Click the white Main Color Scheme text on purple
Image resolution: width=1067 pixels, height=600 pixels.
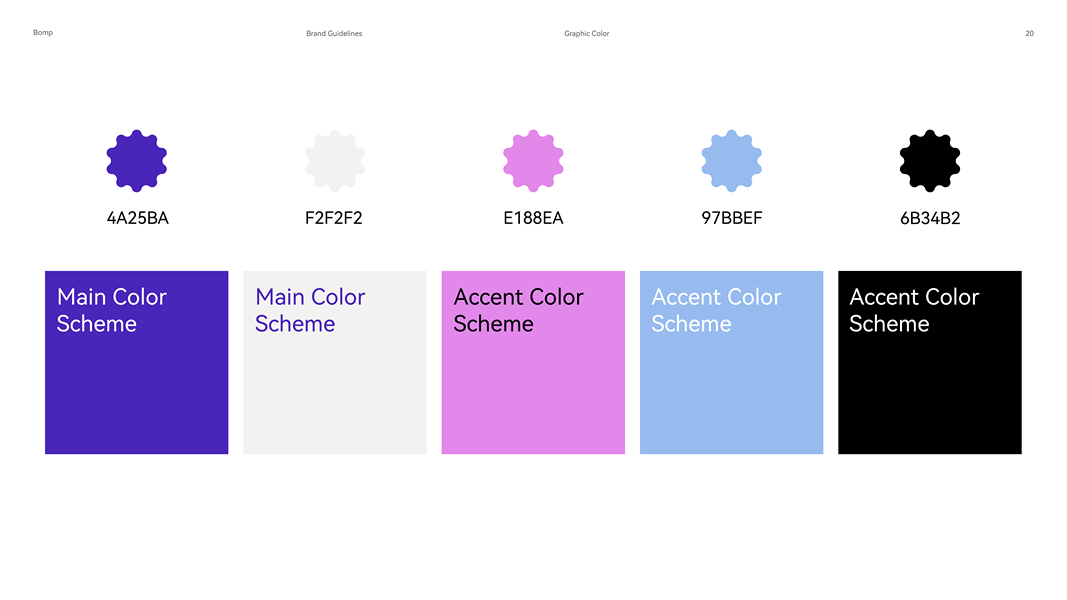click(x=111, y=310)
